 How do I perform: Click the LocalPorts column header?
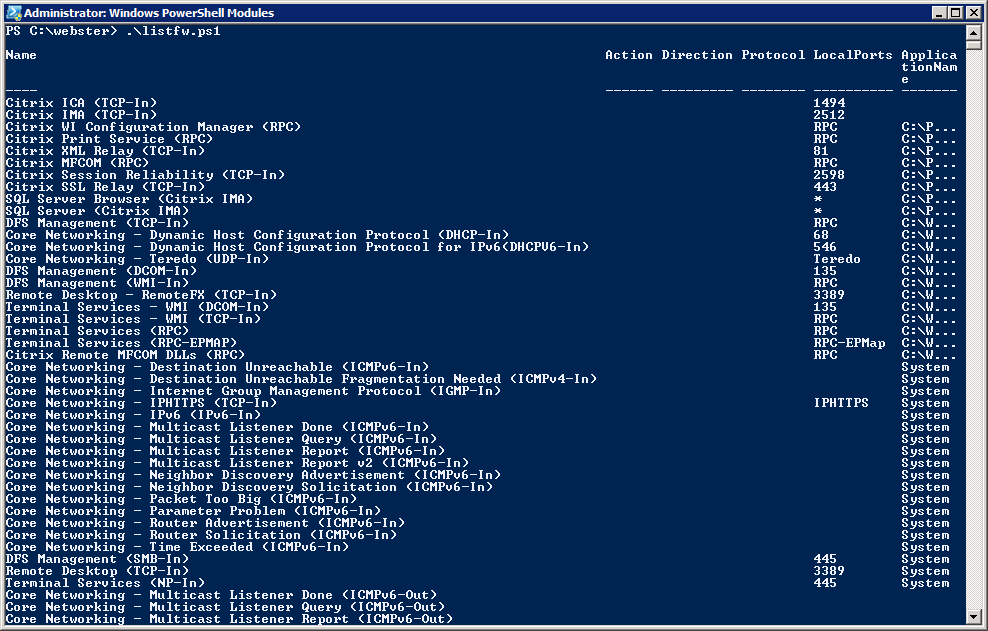click(x=853, y=55)
